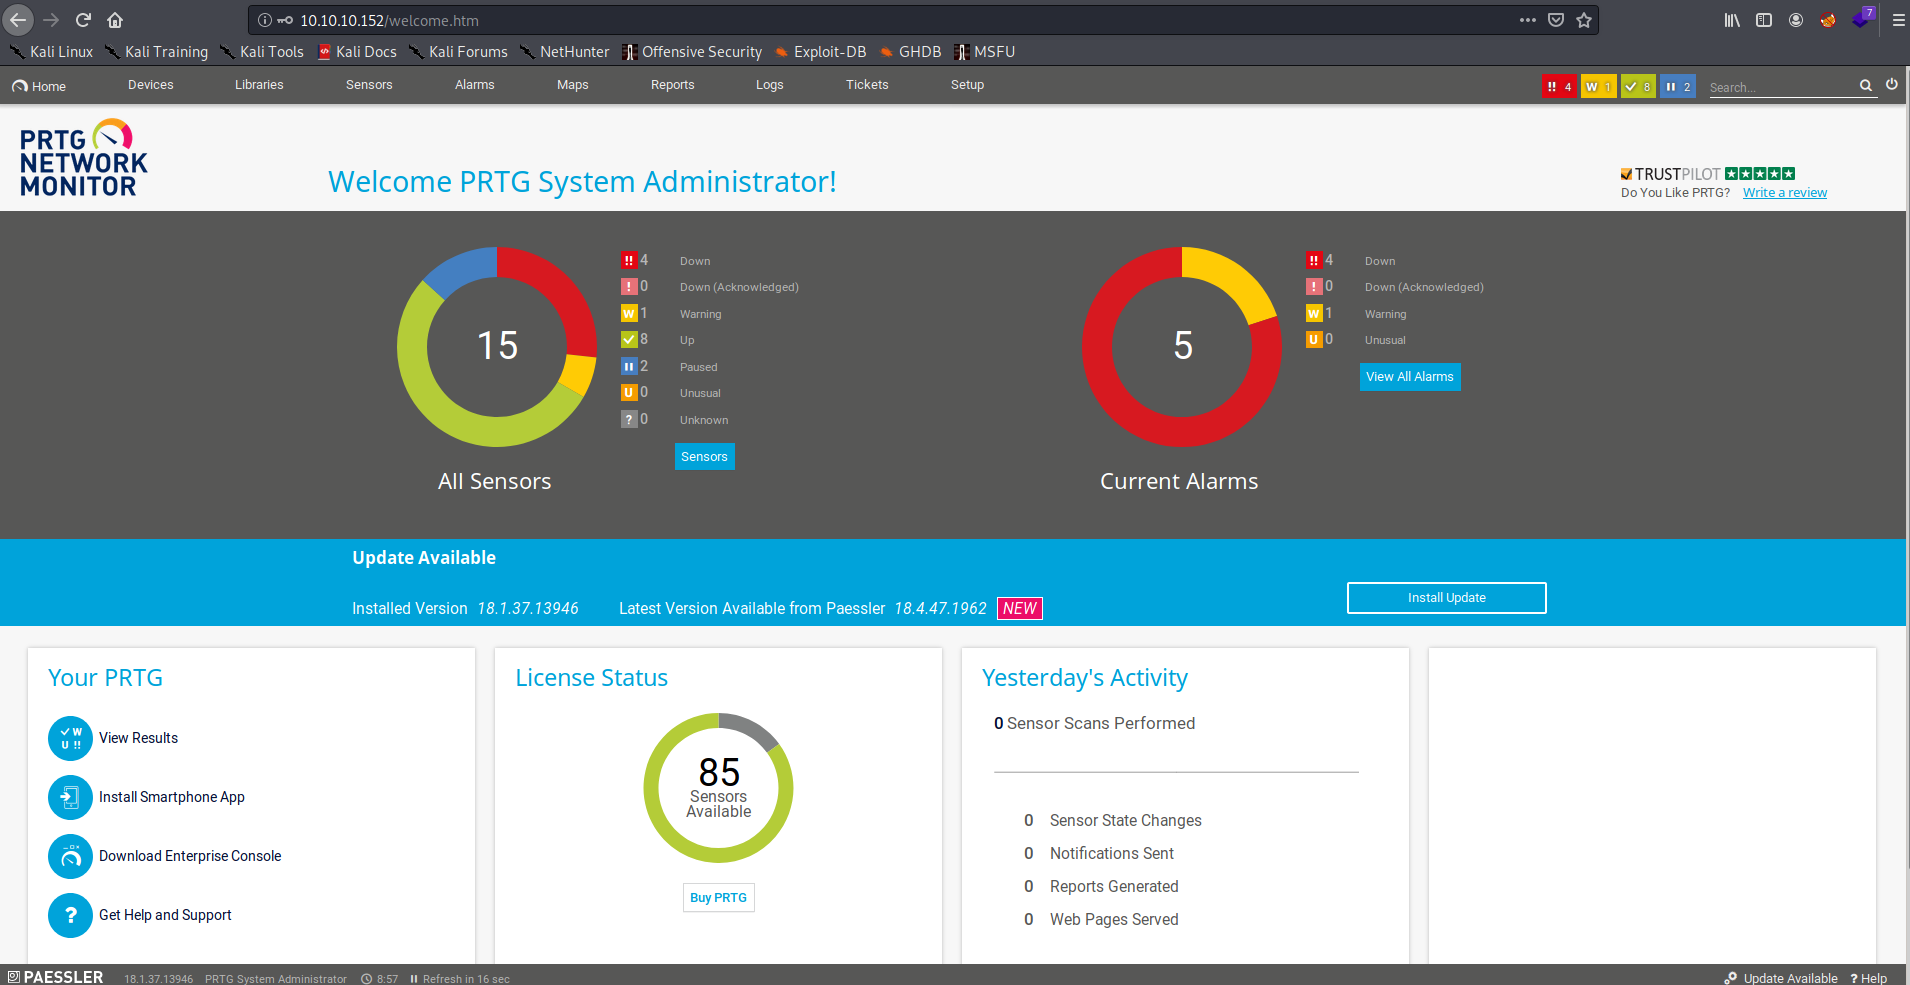Click the Install Update button
The width and height of the screenshot is (1910, 985).
[x=1446, y=597]
